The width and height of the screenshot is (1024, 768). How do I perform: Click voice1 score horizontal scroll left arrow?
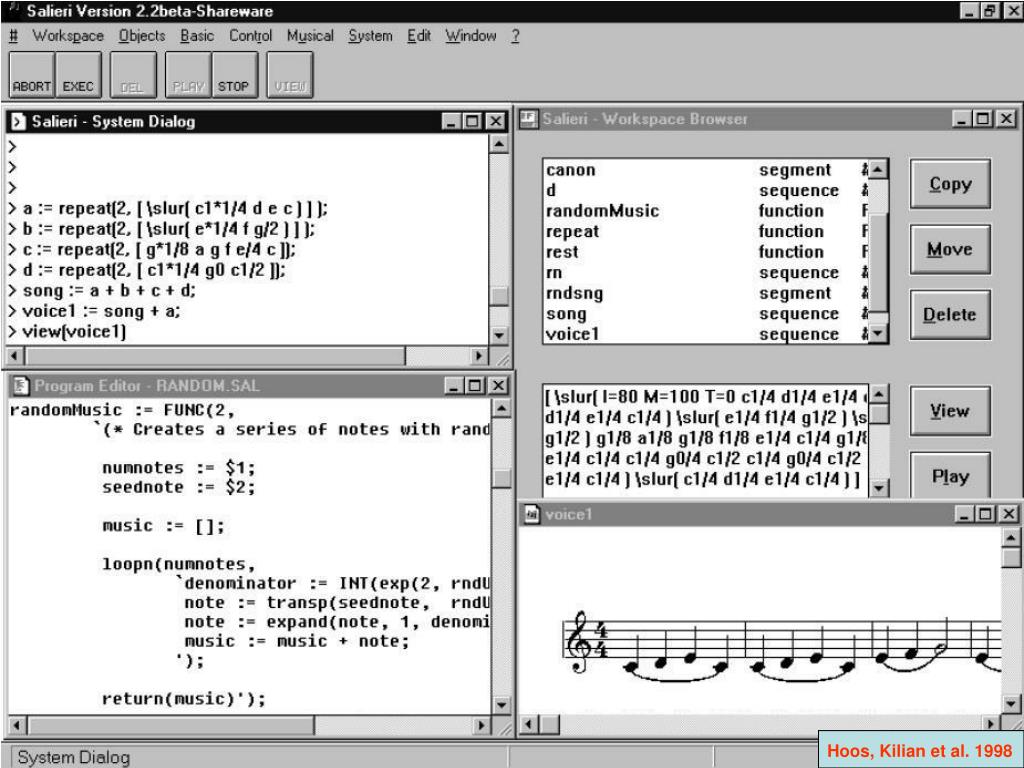[x=530, y=724]
